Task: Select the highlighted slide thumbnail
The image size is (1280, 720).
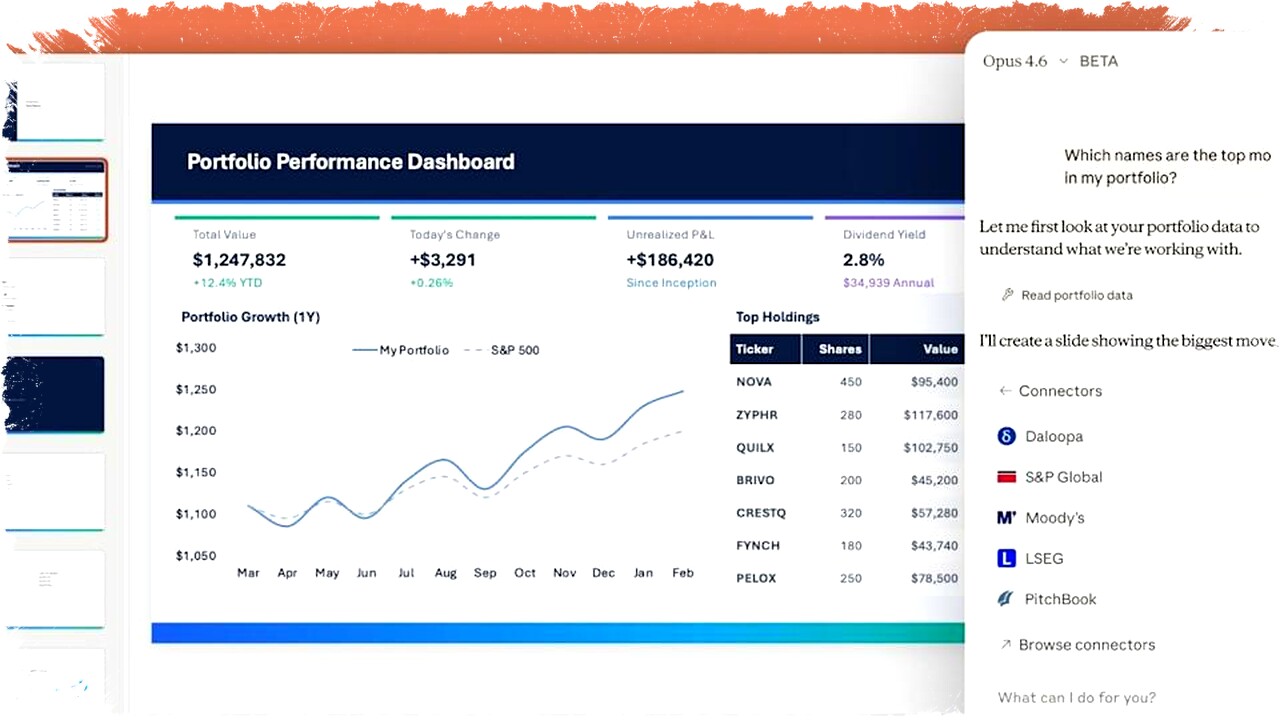Action: (x=55, y=199)
